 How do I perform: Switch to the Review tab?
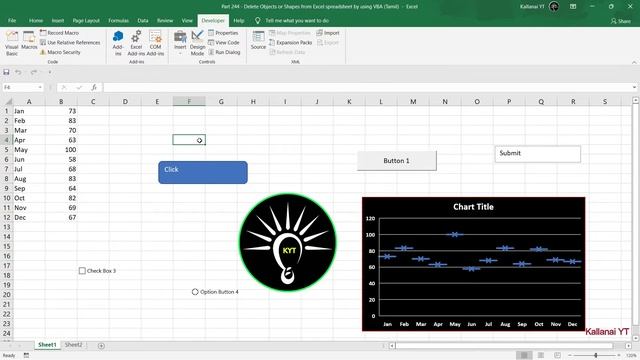165,20
